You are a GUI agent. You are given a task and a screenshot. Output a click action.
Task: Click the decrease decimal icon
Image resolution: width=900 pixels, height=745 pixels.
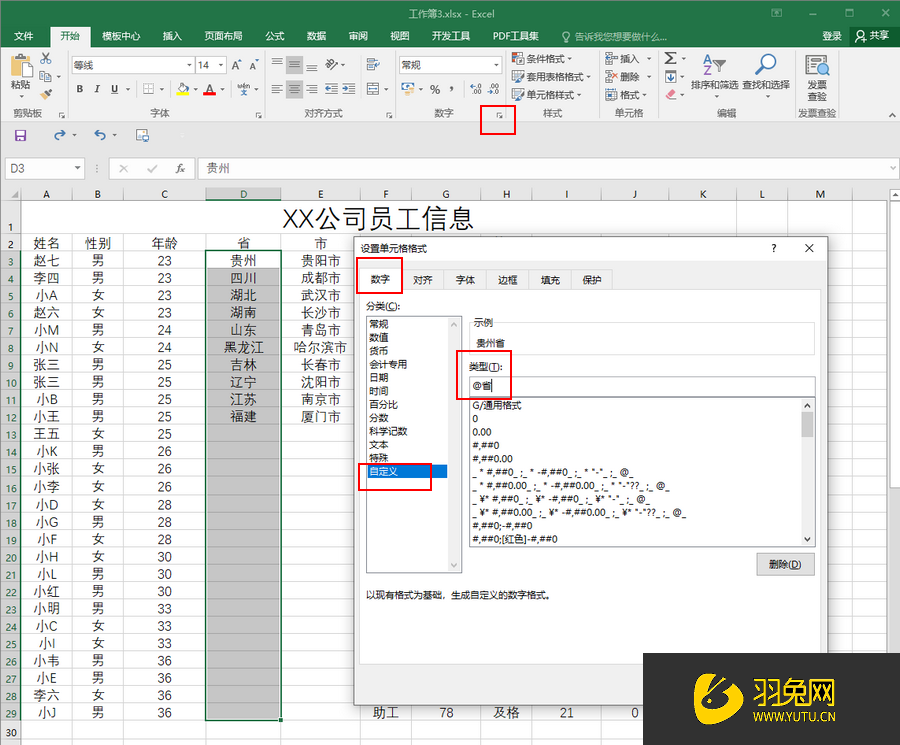(494, 89)
